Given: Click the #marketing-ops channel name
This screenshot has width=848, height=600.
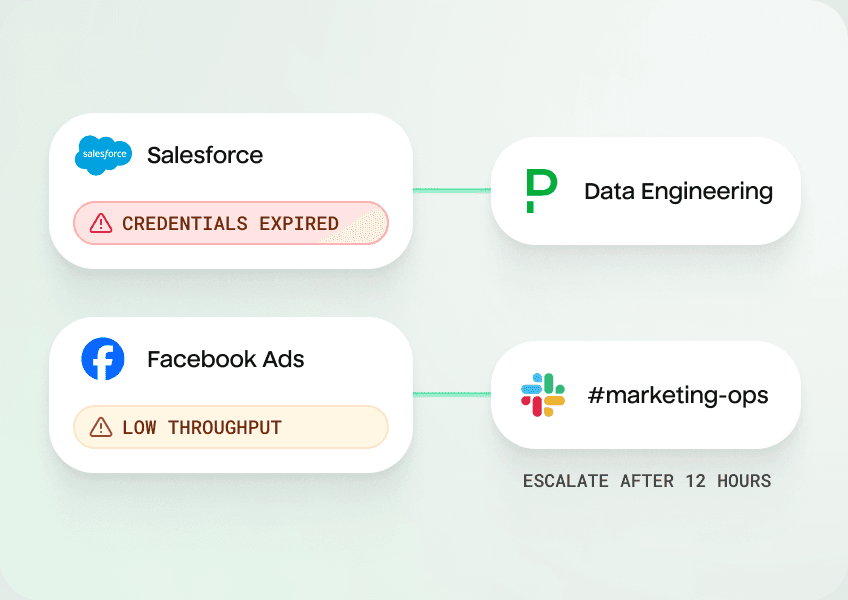Looking at the screenshot, I should point(678,395).
